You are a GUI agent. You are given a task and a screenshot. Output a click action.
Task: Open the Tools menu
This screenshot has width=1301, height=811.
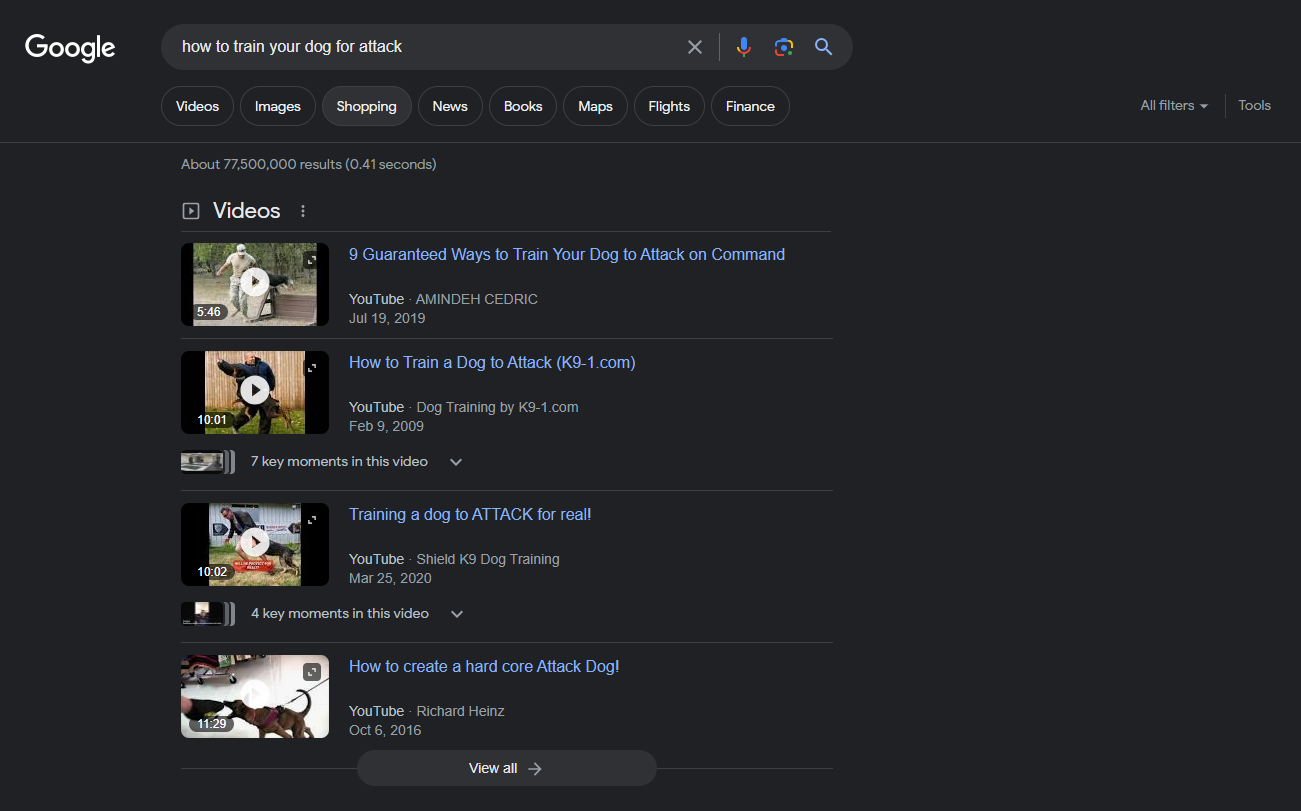(x=1254, y=105)
